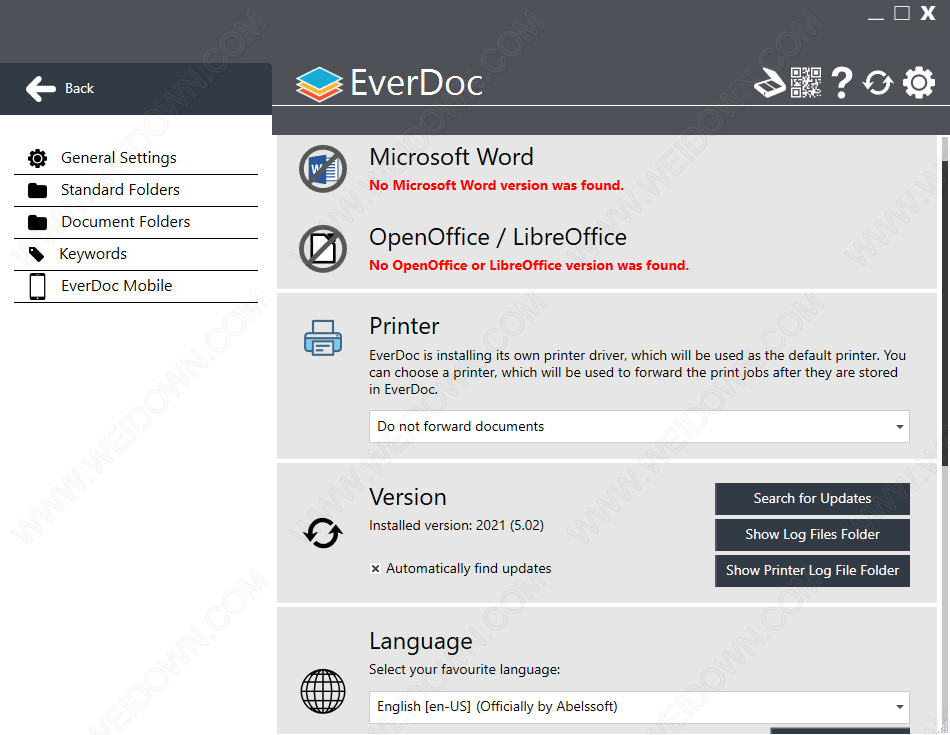This screenshot has width=950, height=735.
Task: Click Show Log Files Folder button
Action: 812,534
